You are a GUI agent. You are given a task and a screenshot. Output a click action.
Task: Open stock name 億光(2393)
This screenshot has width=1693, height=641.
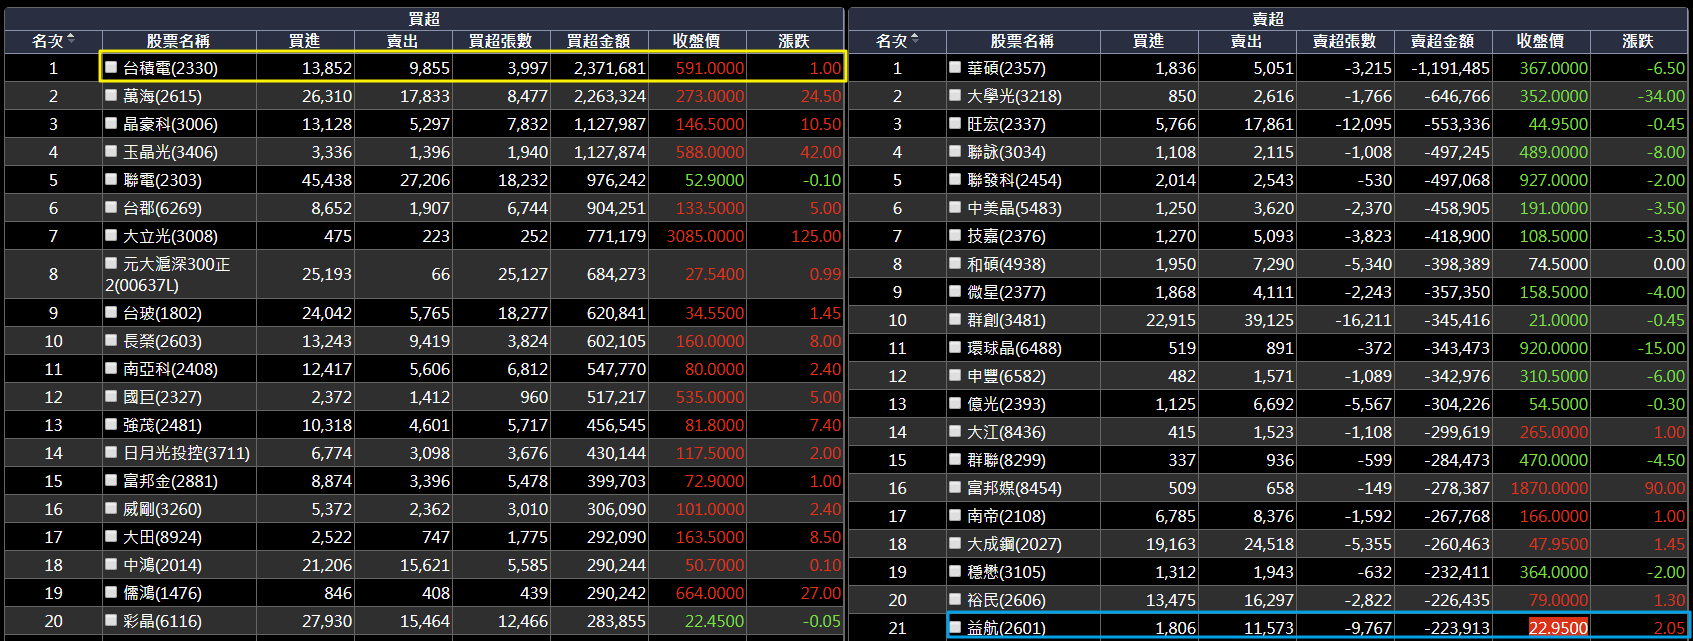point(1006,404)
